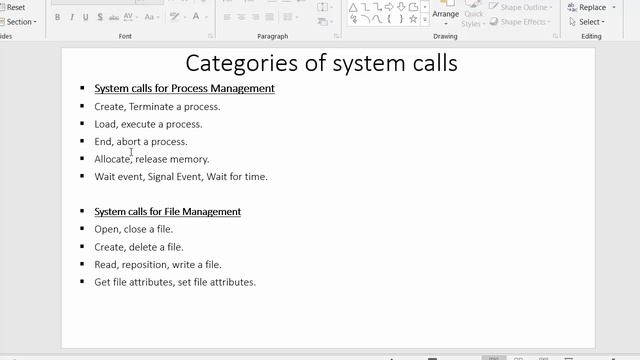Click 'Load, execute a process.' bullet

click(148, 124)
